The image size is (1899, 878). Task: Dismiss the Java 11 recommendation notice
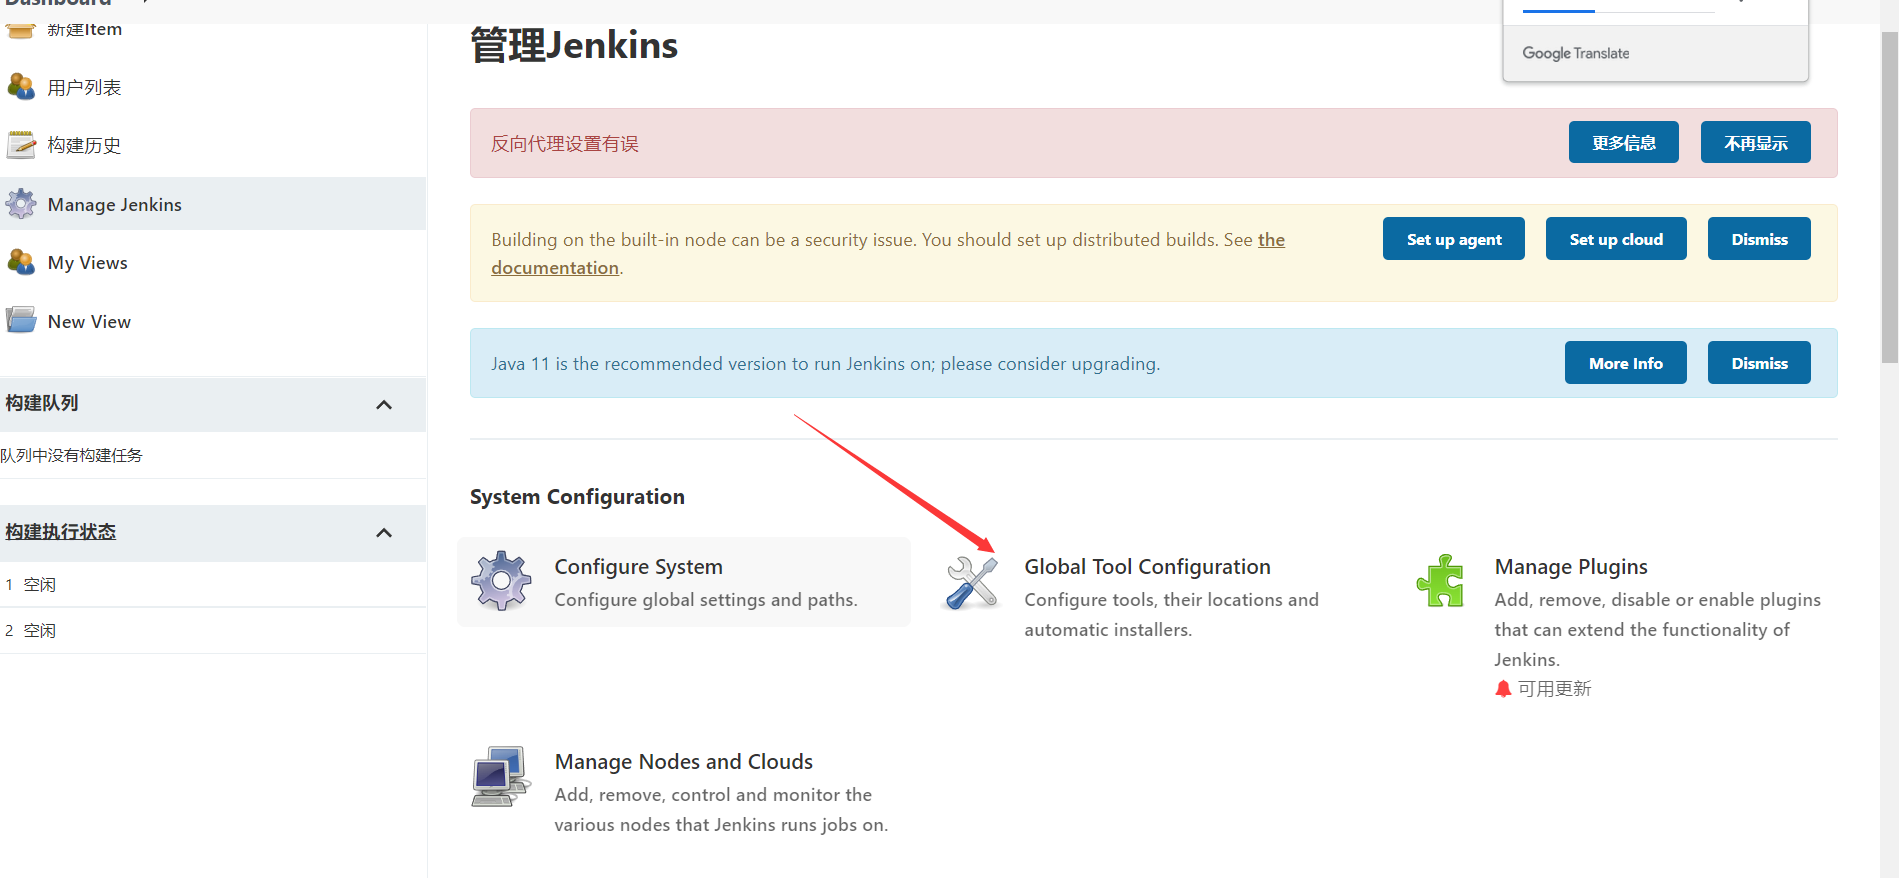(x=1759, y=363)
